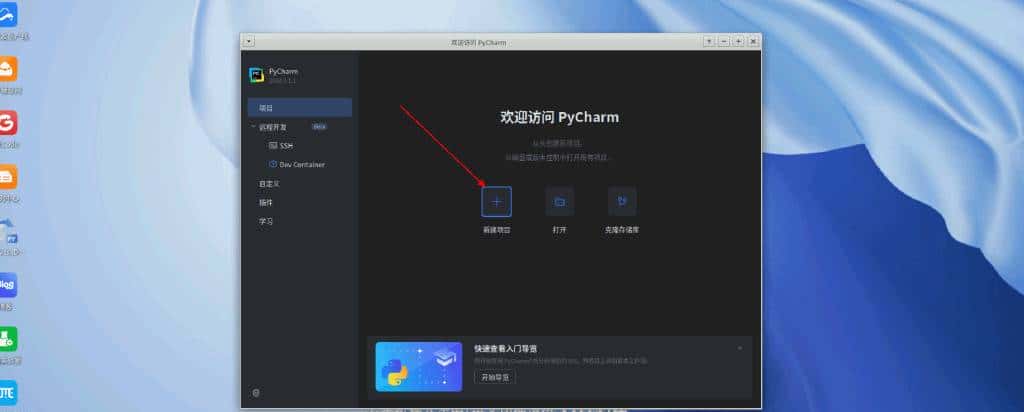Click the 新建项目 label

496,230
